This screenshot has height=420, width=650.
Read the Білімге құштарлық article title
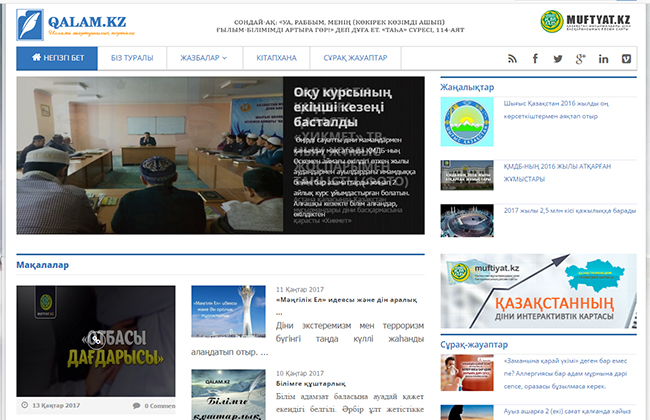310,384
